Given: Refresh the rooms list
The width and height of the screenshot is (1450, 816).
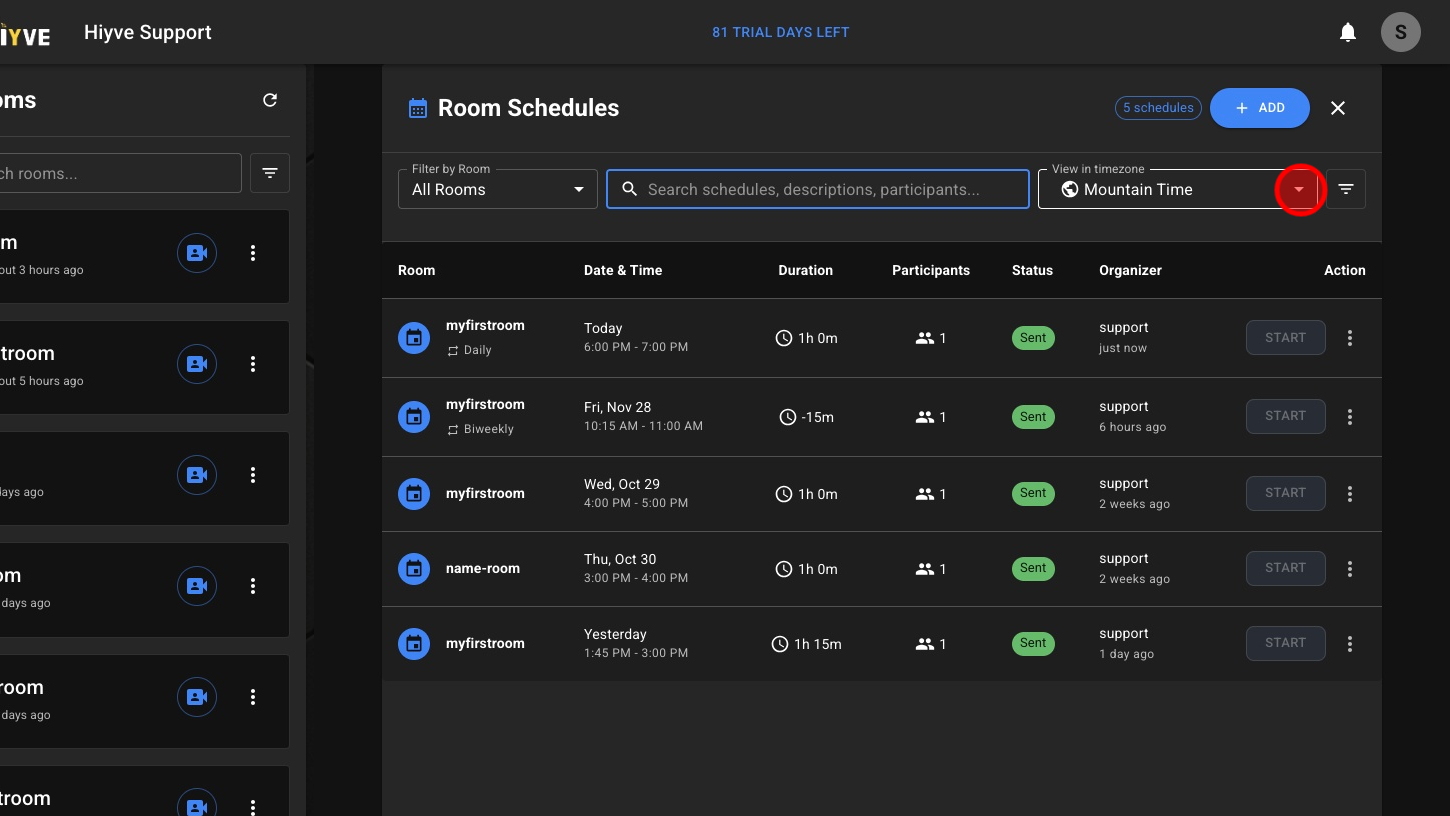Looking at the screenshot, I should pyautogui.click(x=270, y=100).
